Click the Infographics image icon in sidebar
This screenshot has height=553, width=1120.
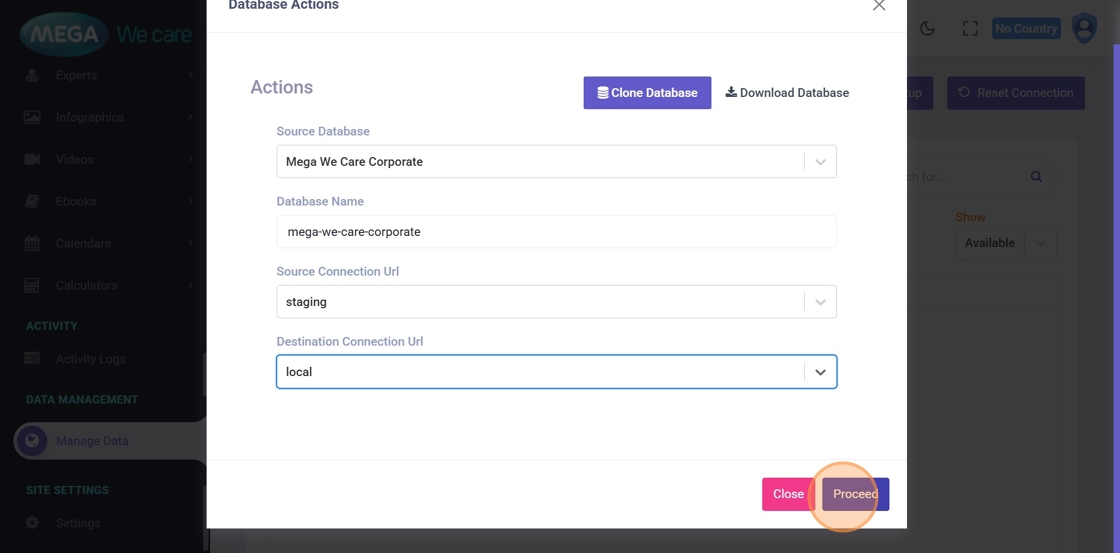tap(32, 117)
